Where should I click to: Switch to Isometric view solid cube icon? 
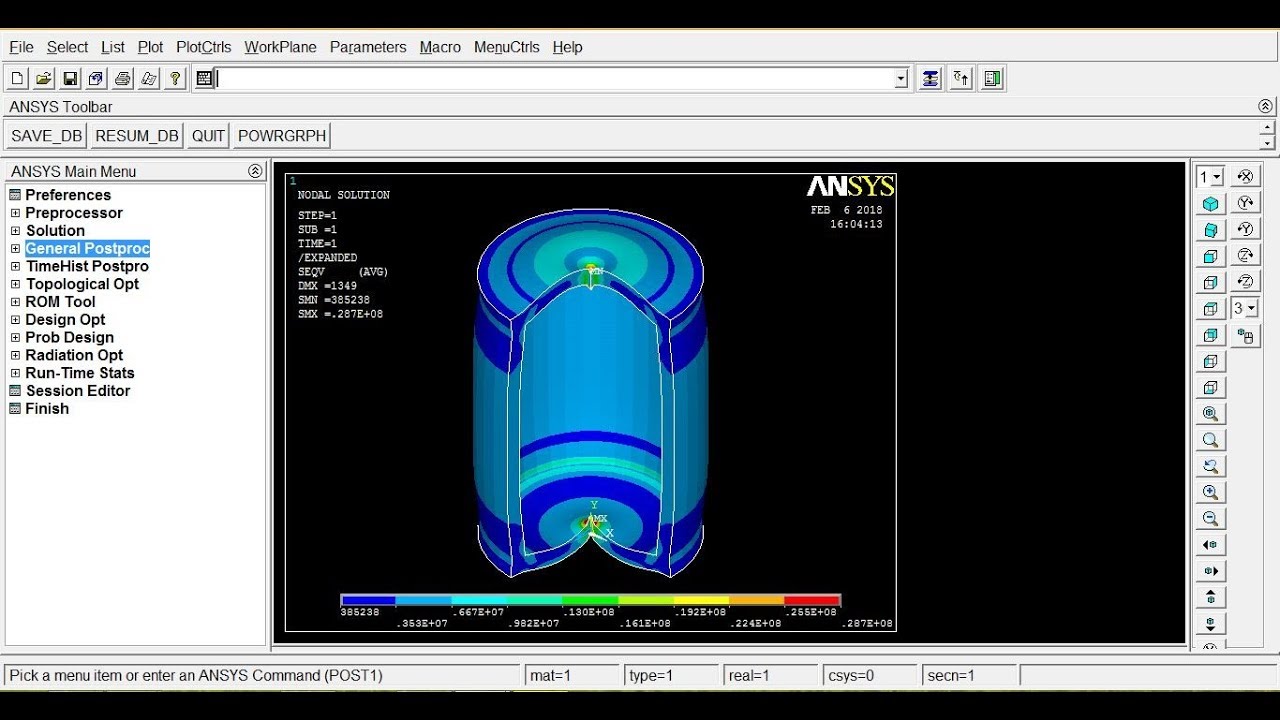1211,204
